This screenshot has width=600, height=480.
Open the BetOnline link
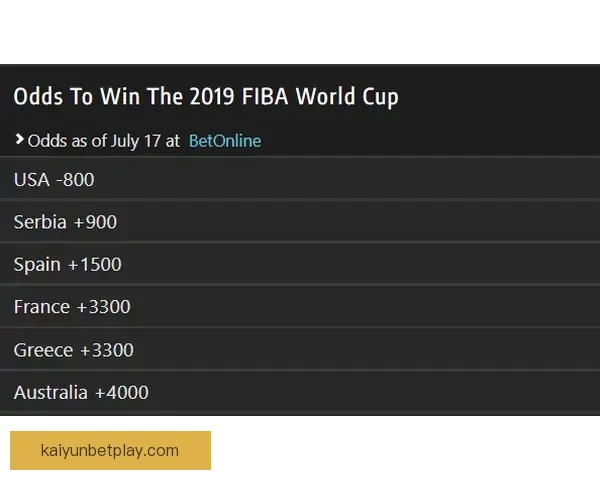[x=225, y=141]
